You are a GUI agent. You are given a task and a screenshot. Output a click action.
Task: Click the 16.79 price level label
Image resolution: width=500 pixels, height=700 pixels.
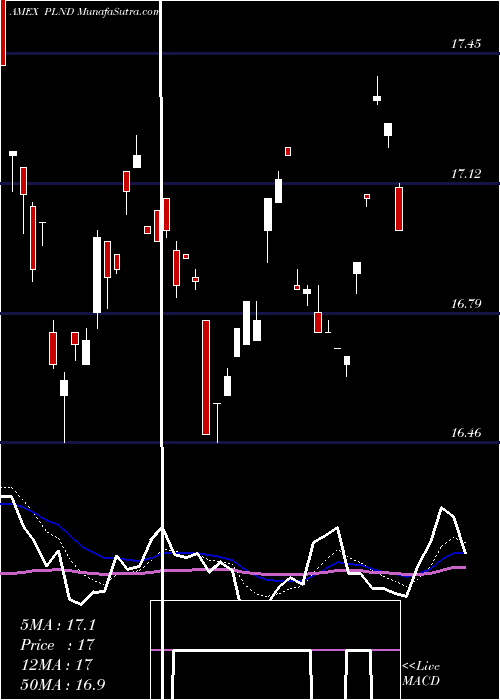click(x=466, y=304)
